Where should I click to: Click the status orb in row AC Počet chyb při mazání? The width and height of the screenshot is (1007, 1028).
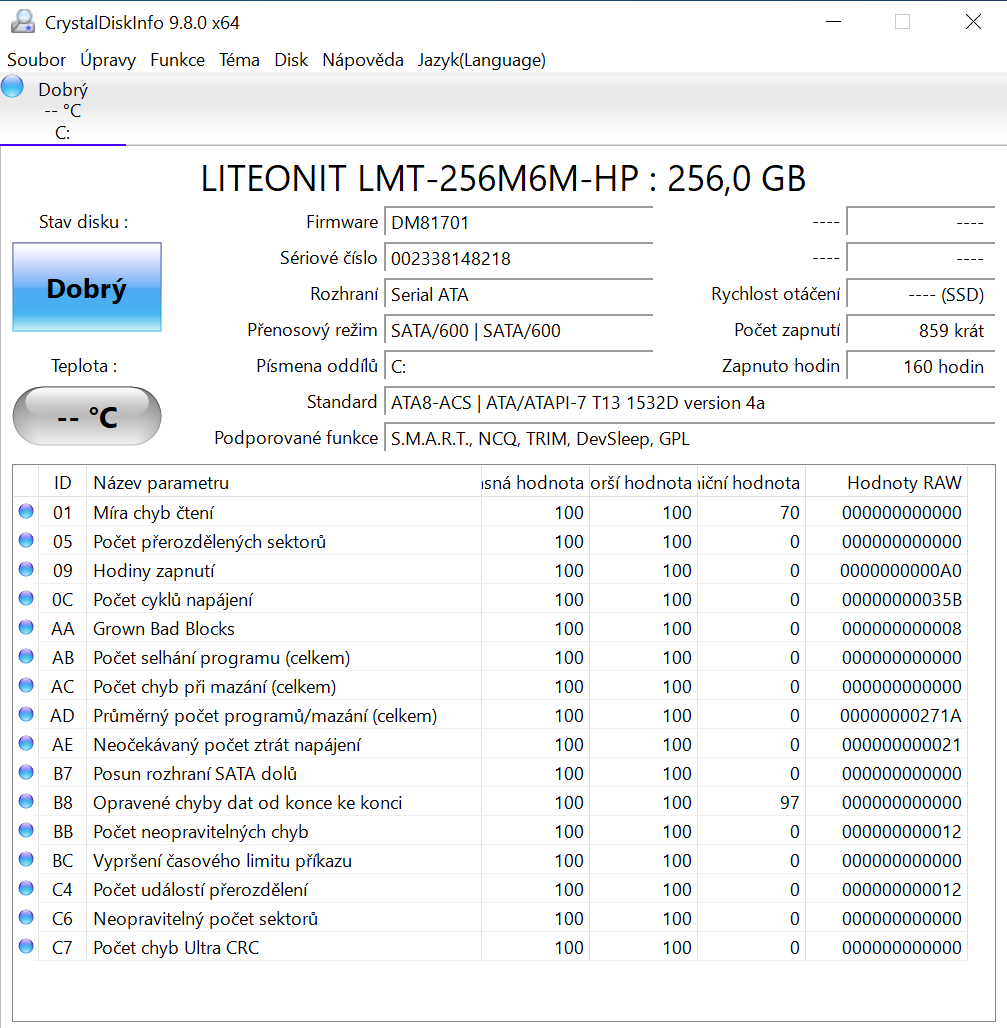[26, 685]
